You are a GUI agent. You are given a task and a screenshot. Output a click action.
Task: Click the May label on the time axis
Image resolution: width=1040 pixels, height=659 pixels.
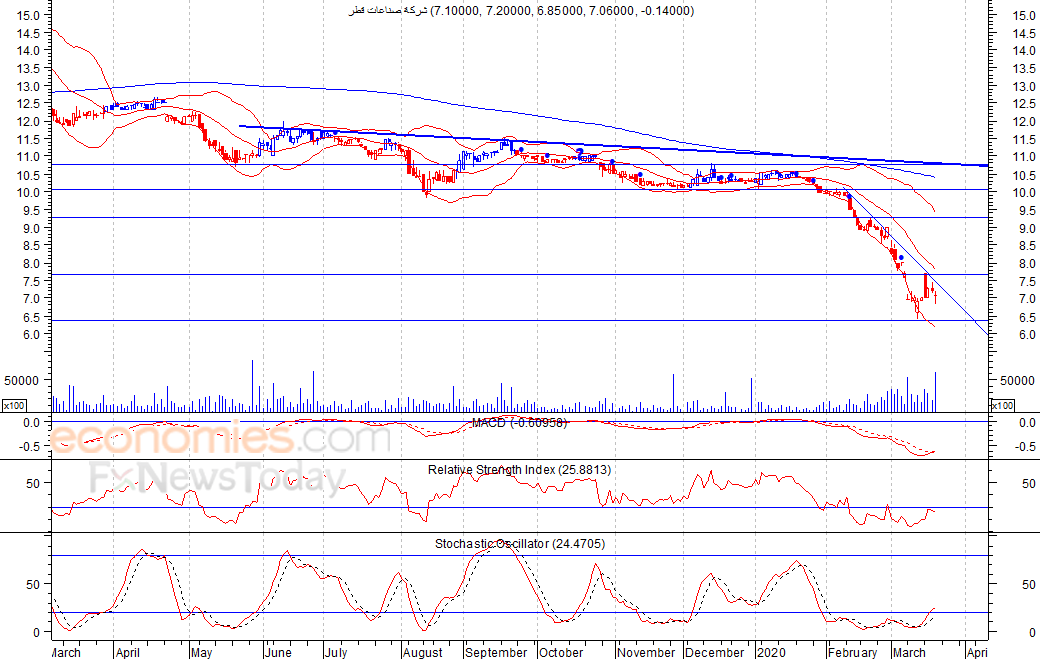click(202, 652)
